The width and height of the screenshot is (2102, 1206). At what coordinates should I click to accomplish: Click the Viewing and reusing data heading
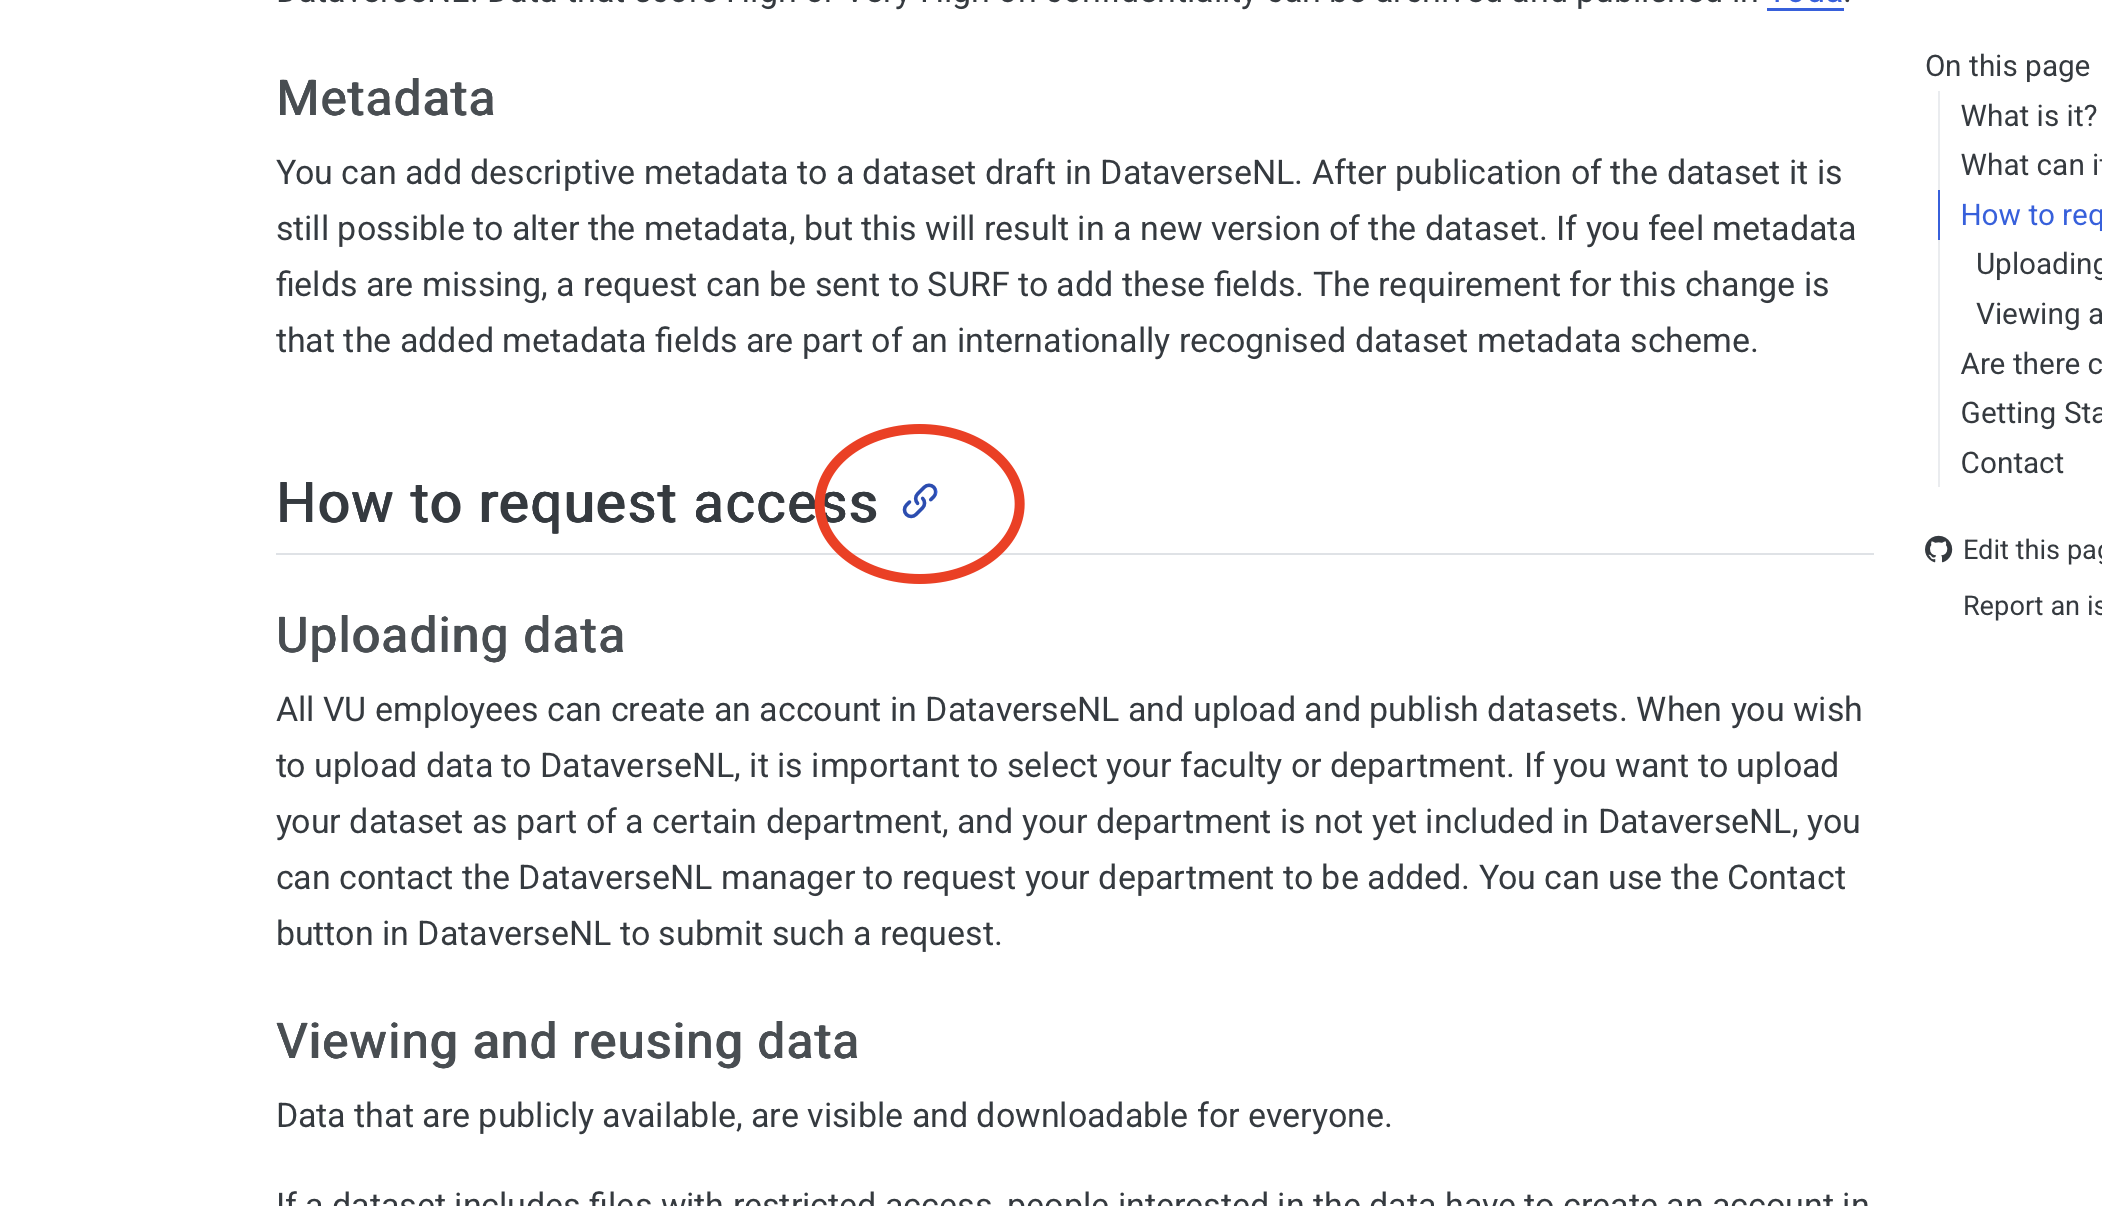(x=567, y=1042)
